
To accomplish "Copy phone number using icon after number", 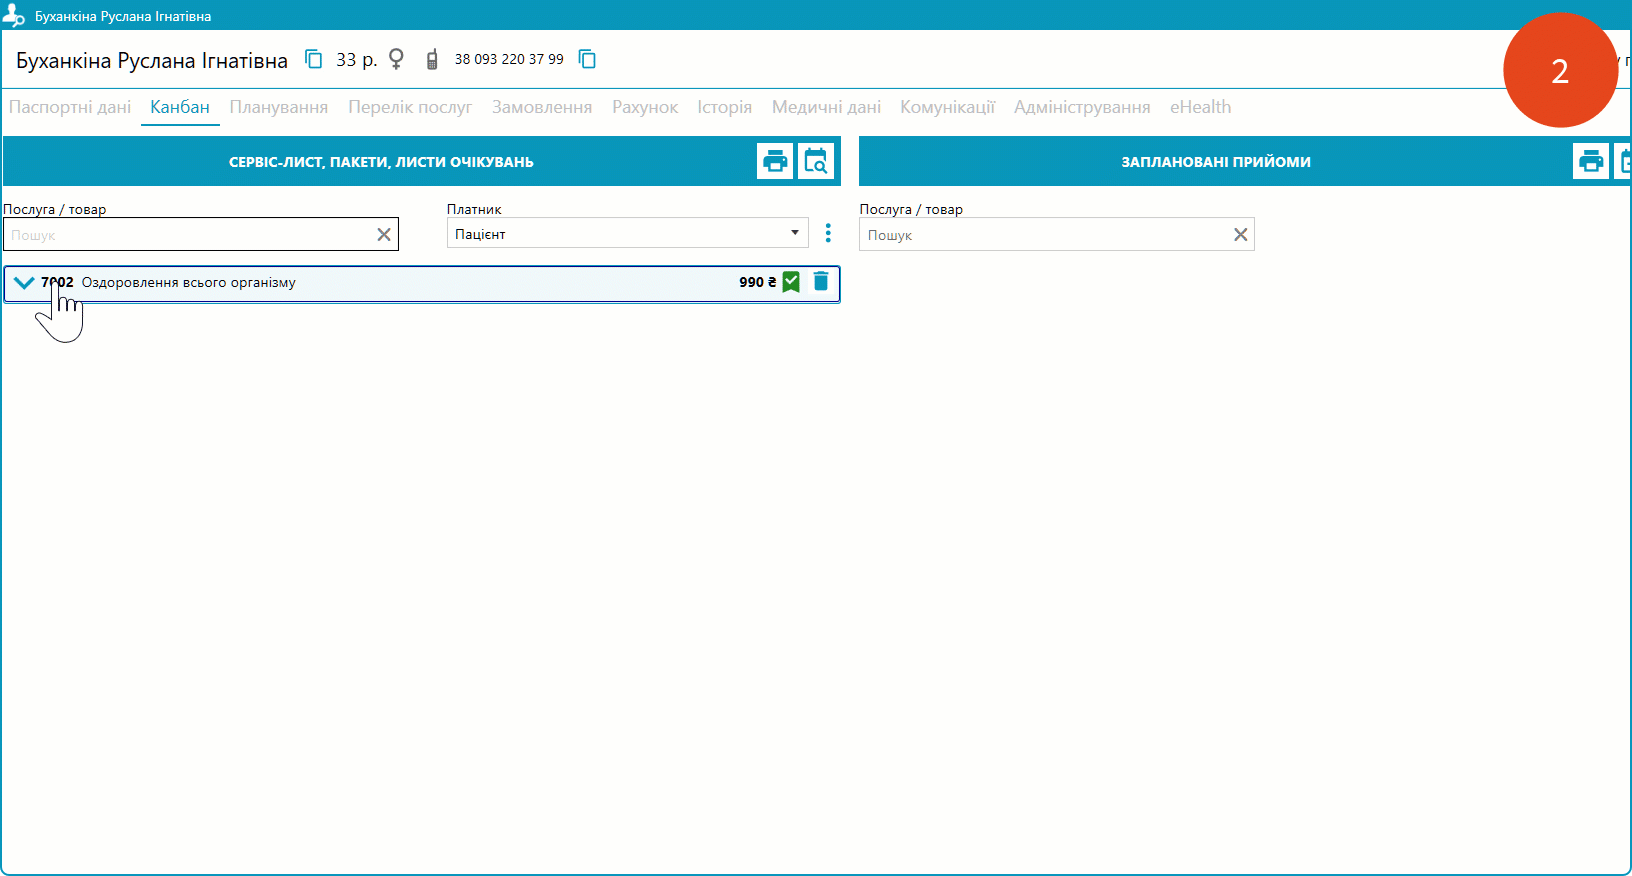I will tap(587, 59).
